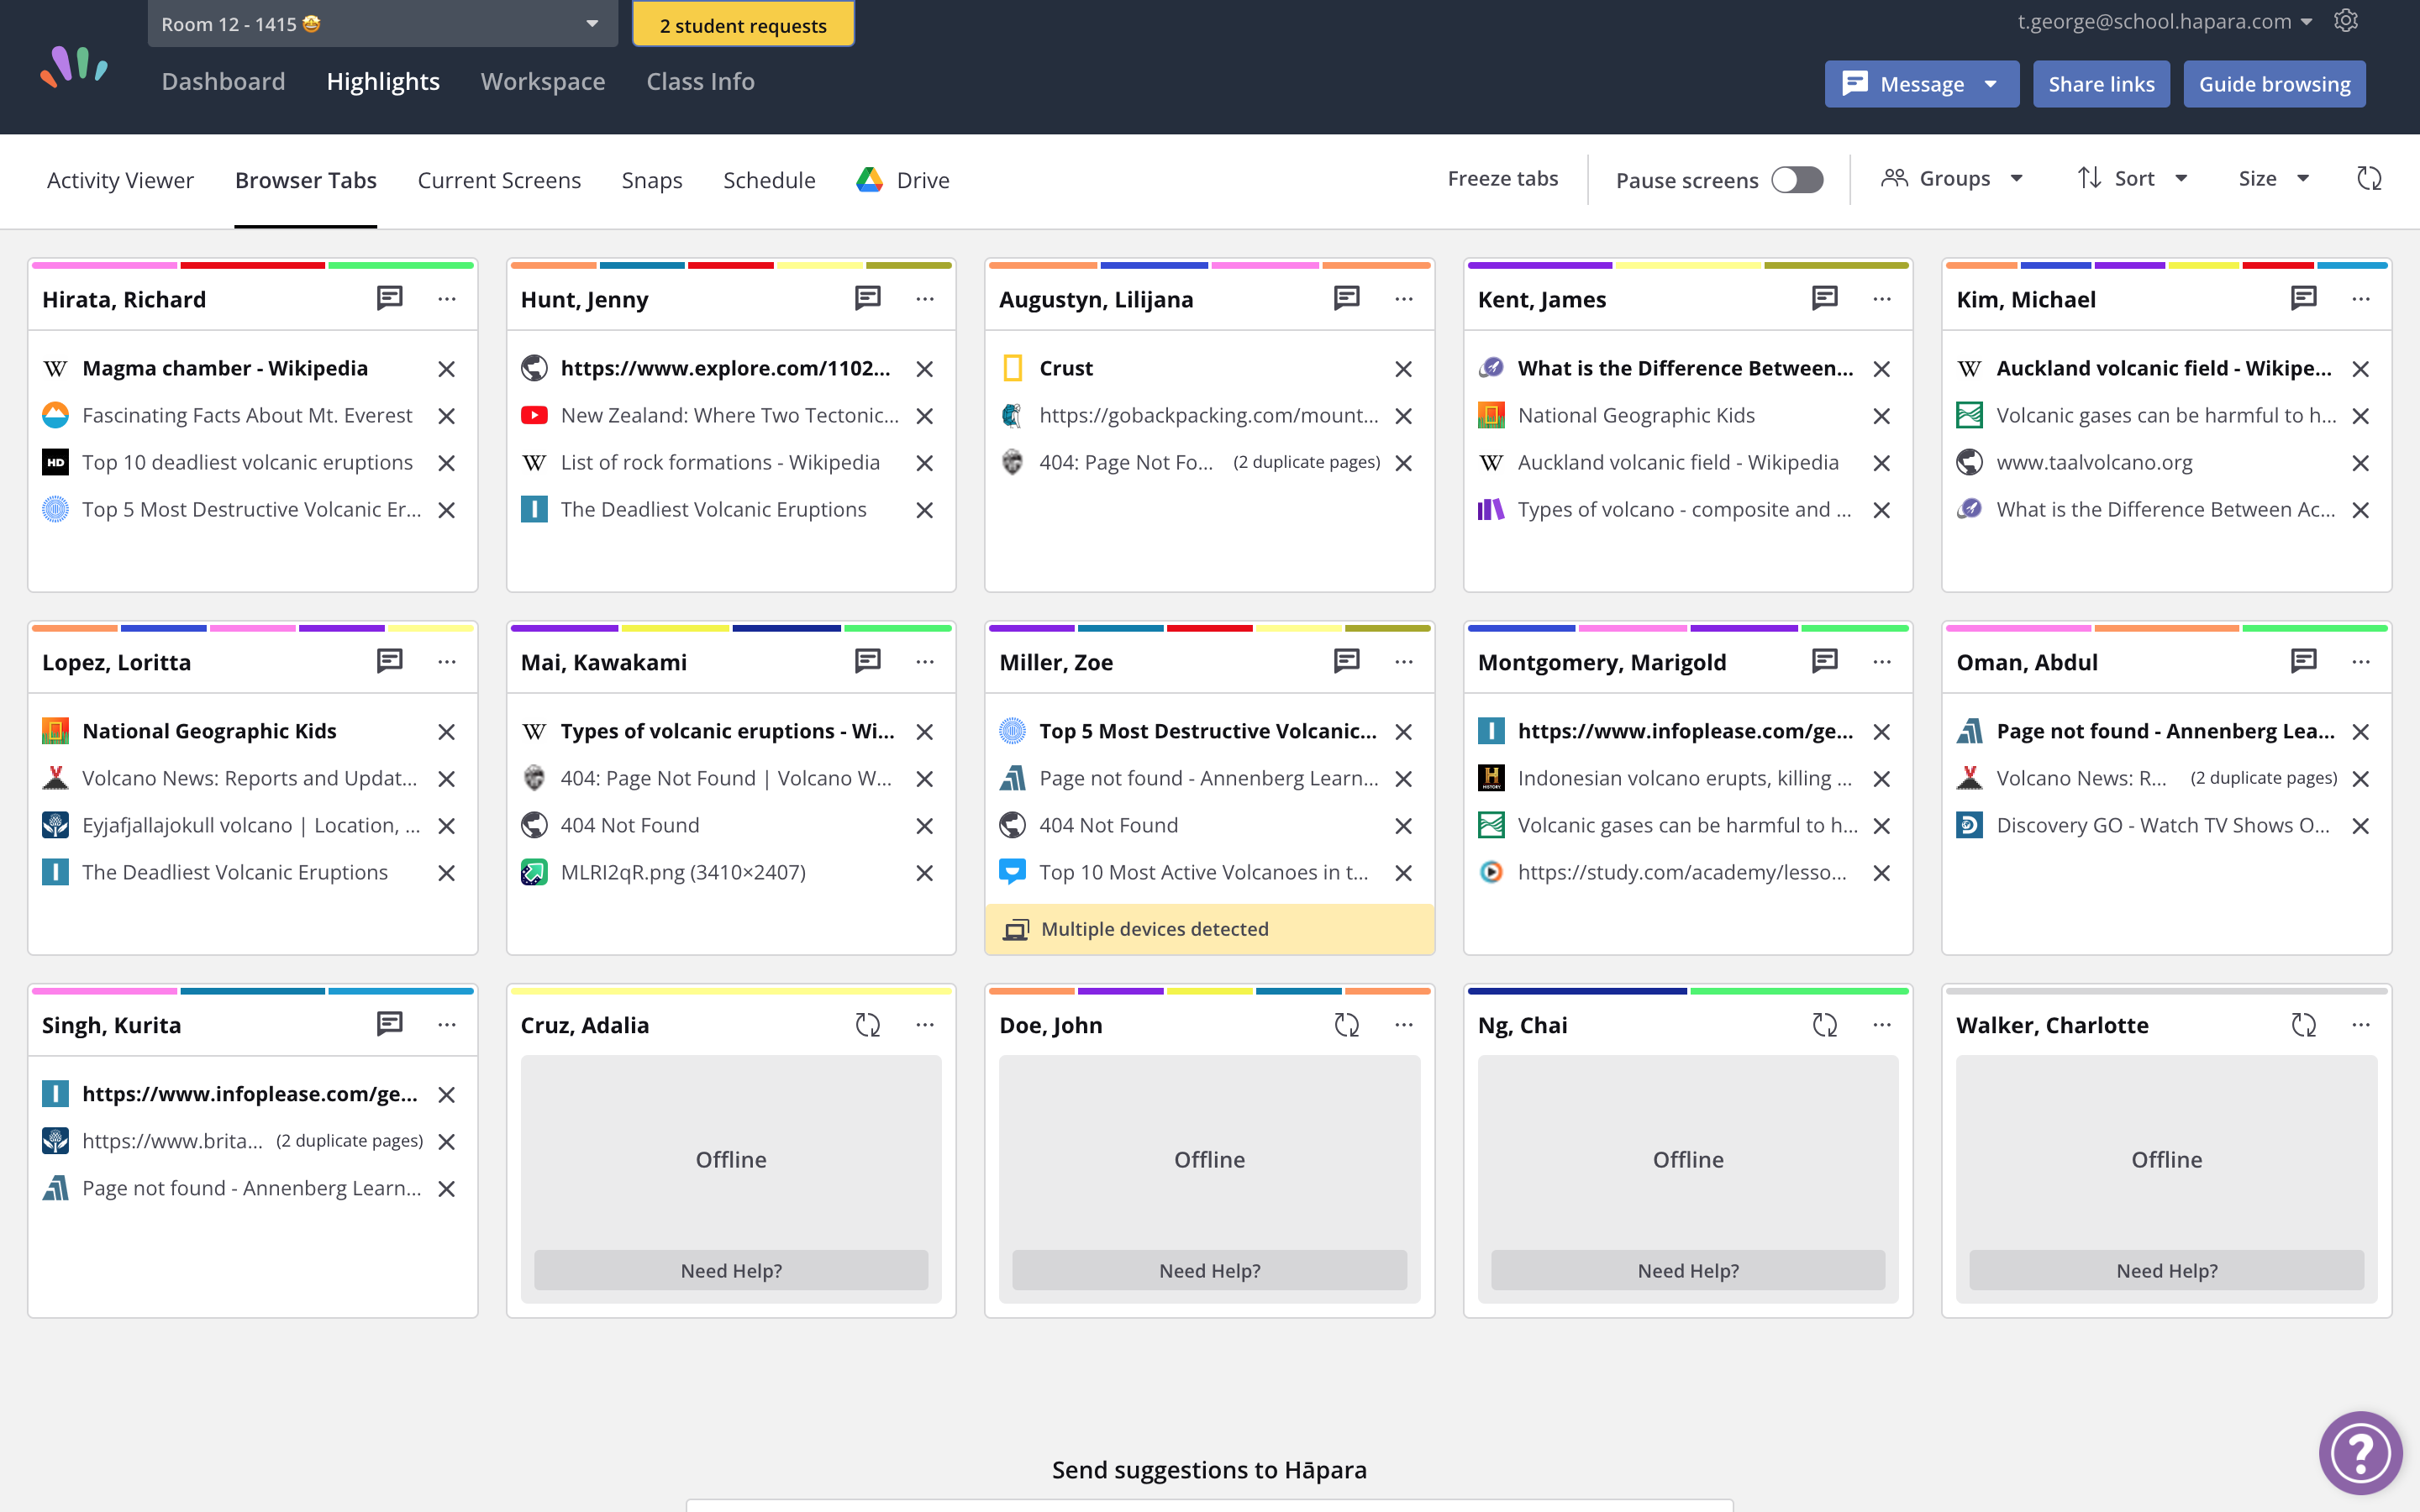Open the Workspace menu item
This screenshot has height=1512, width=2420.
(x=542, y=81)
